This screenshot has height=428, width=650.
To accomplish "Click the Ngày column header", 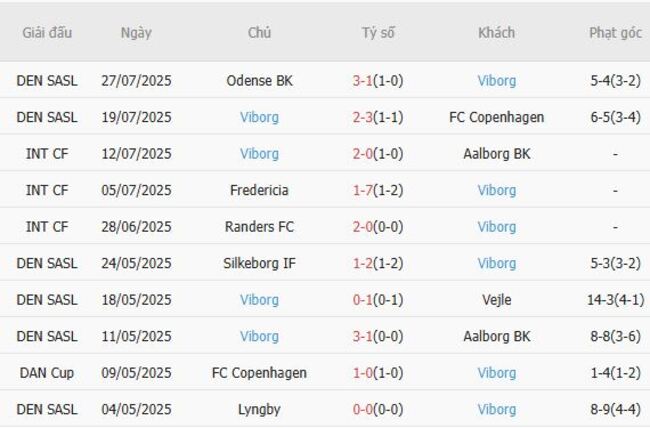I will pyautogui.click(x=136, y=32).
